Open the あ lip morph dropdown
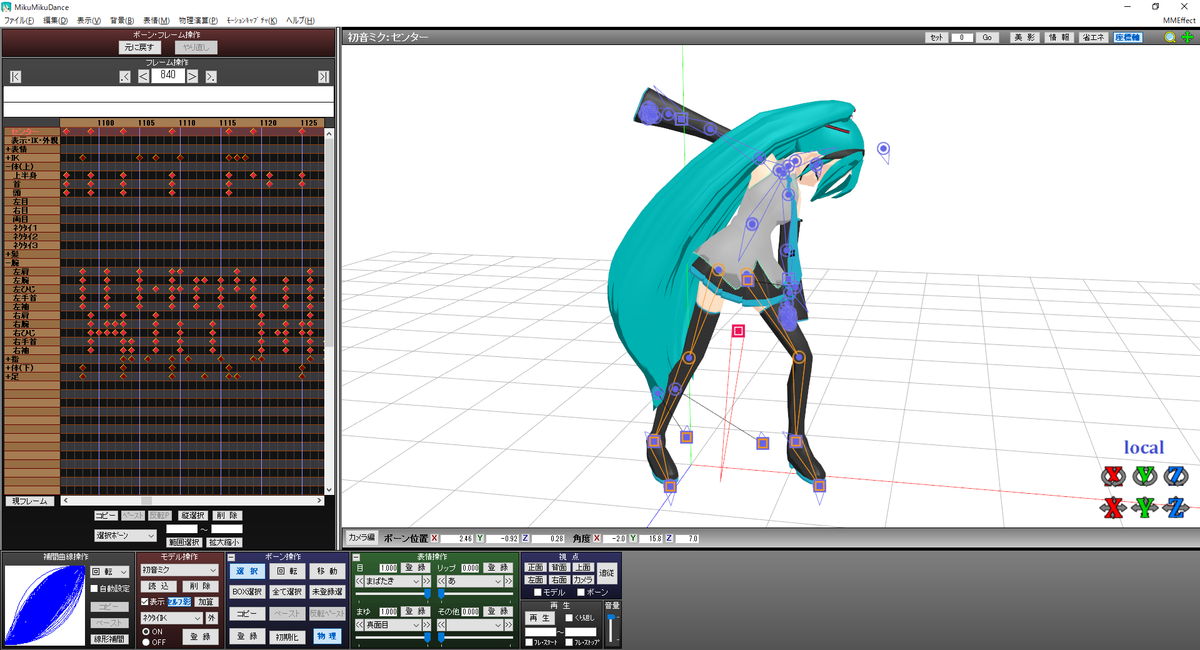Screen dimensions: 1200x650 (474, 581)
